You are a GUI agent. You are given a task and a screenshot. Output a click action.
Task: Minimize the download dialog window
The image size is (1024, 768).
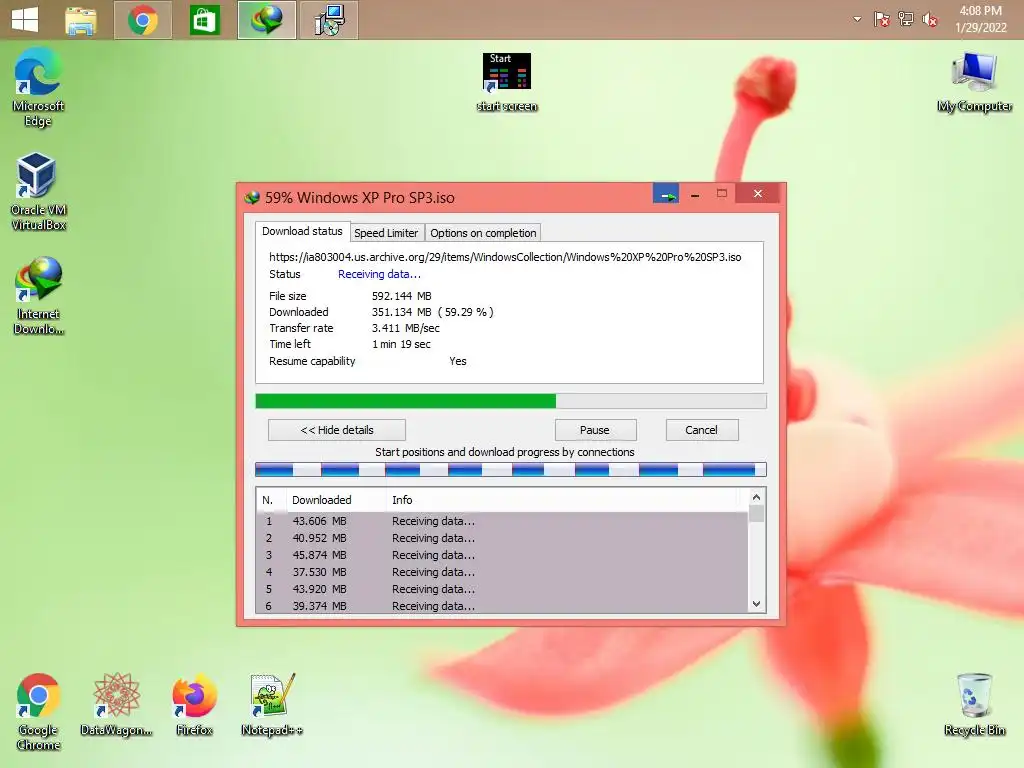point(695,194)
